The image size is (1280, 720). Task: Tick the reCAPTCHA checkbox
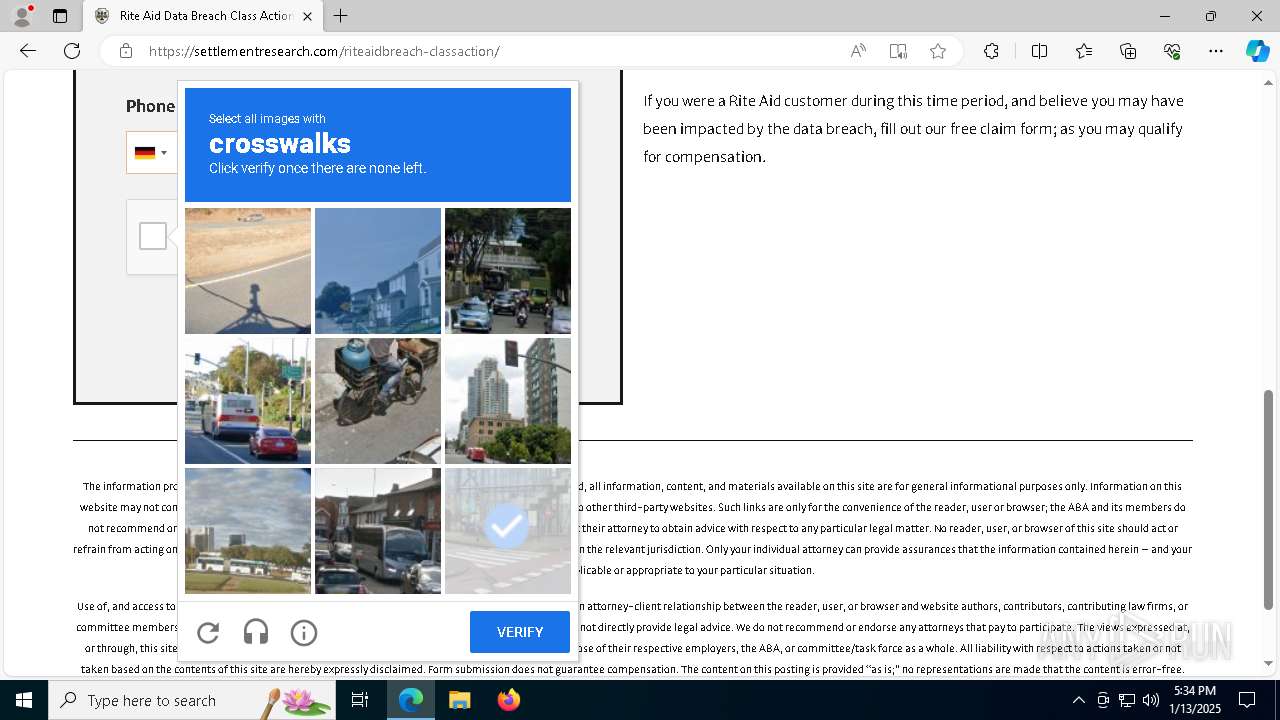pos(153,236)
